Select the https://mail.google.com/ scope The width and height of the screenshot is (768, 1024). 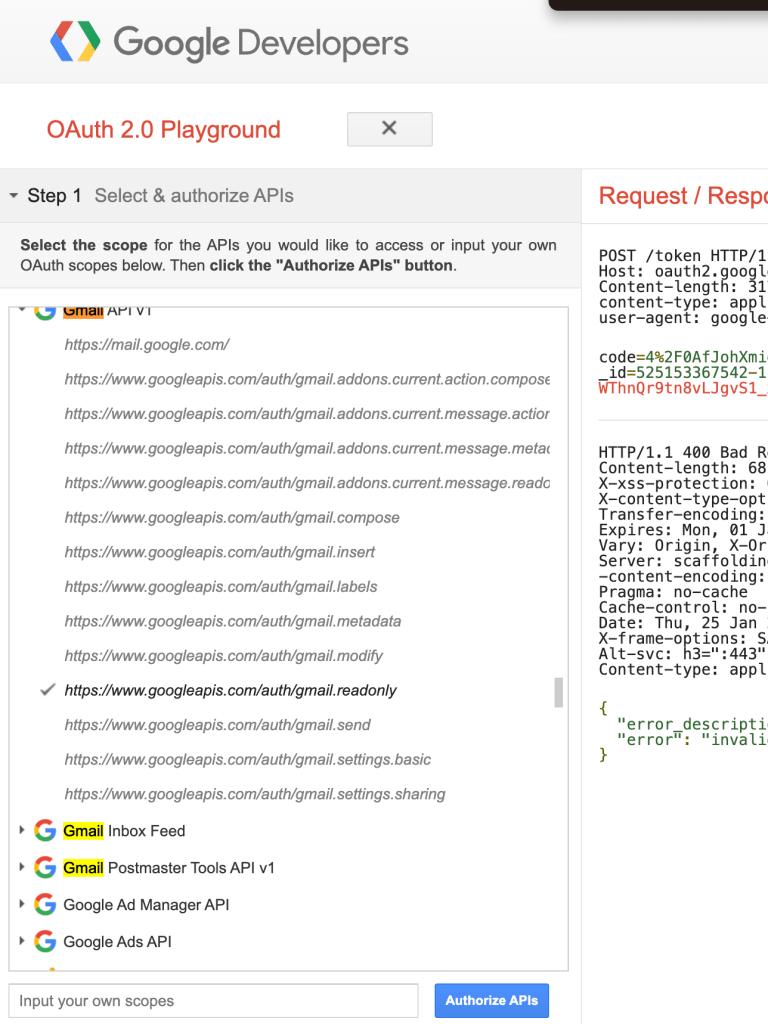147,345
